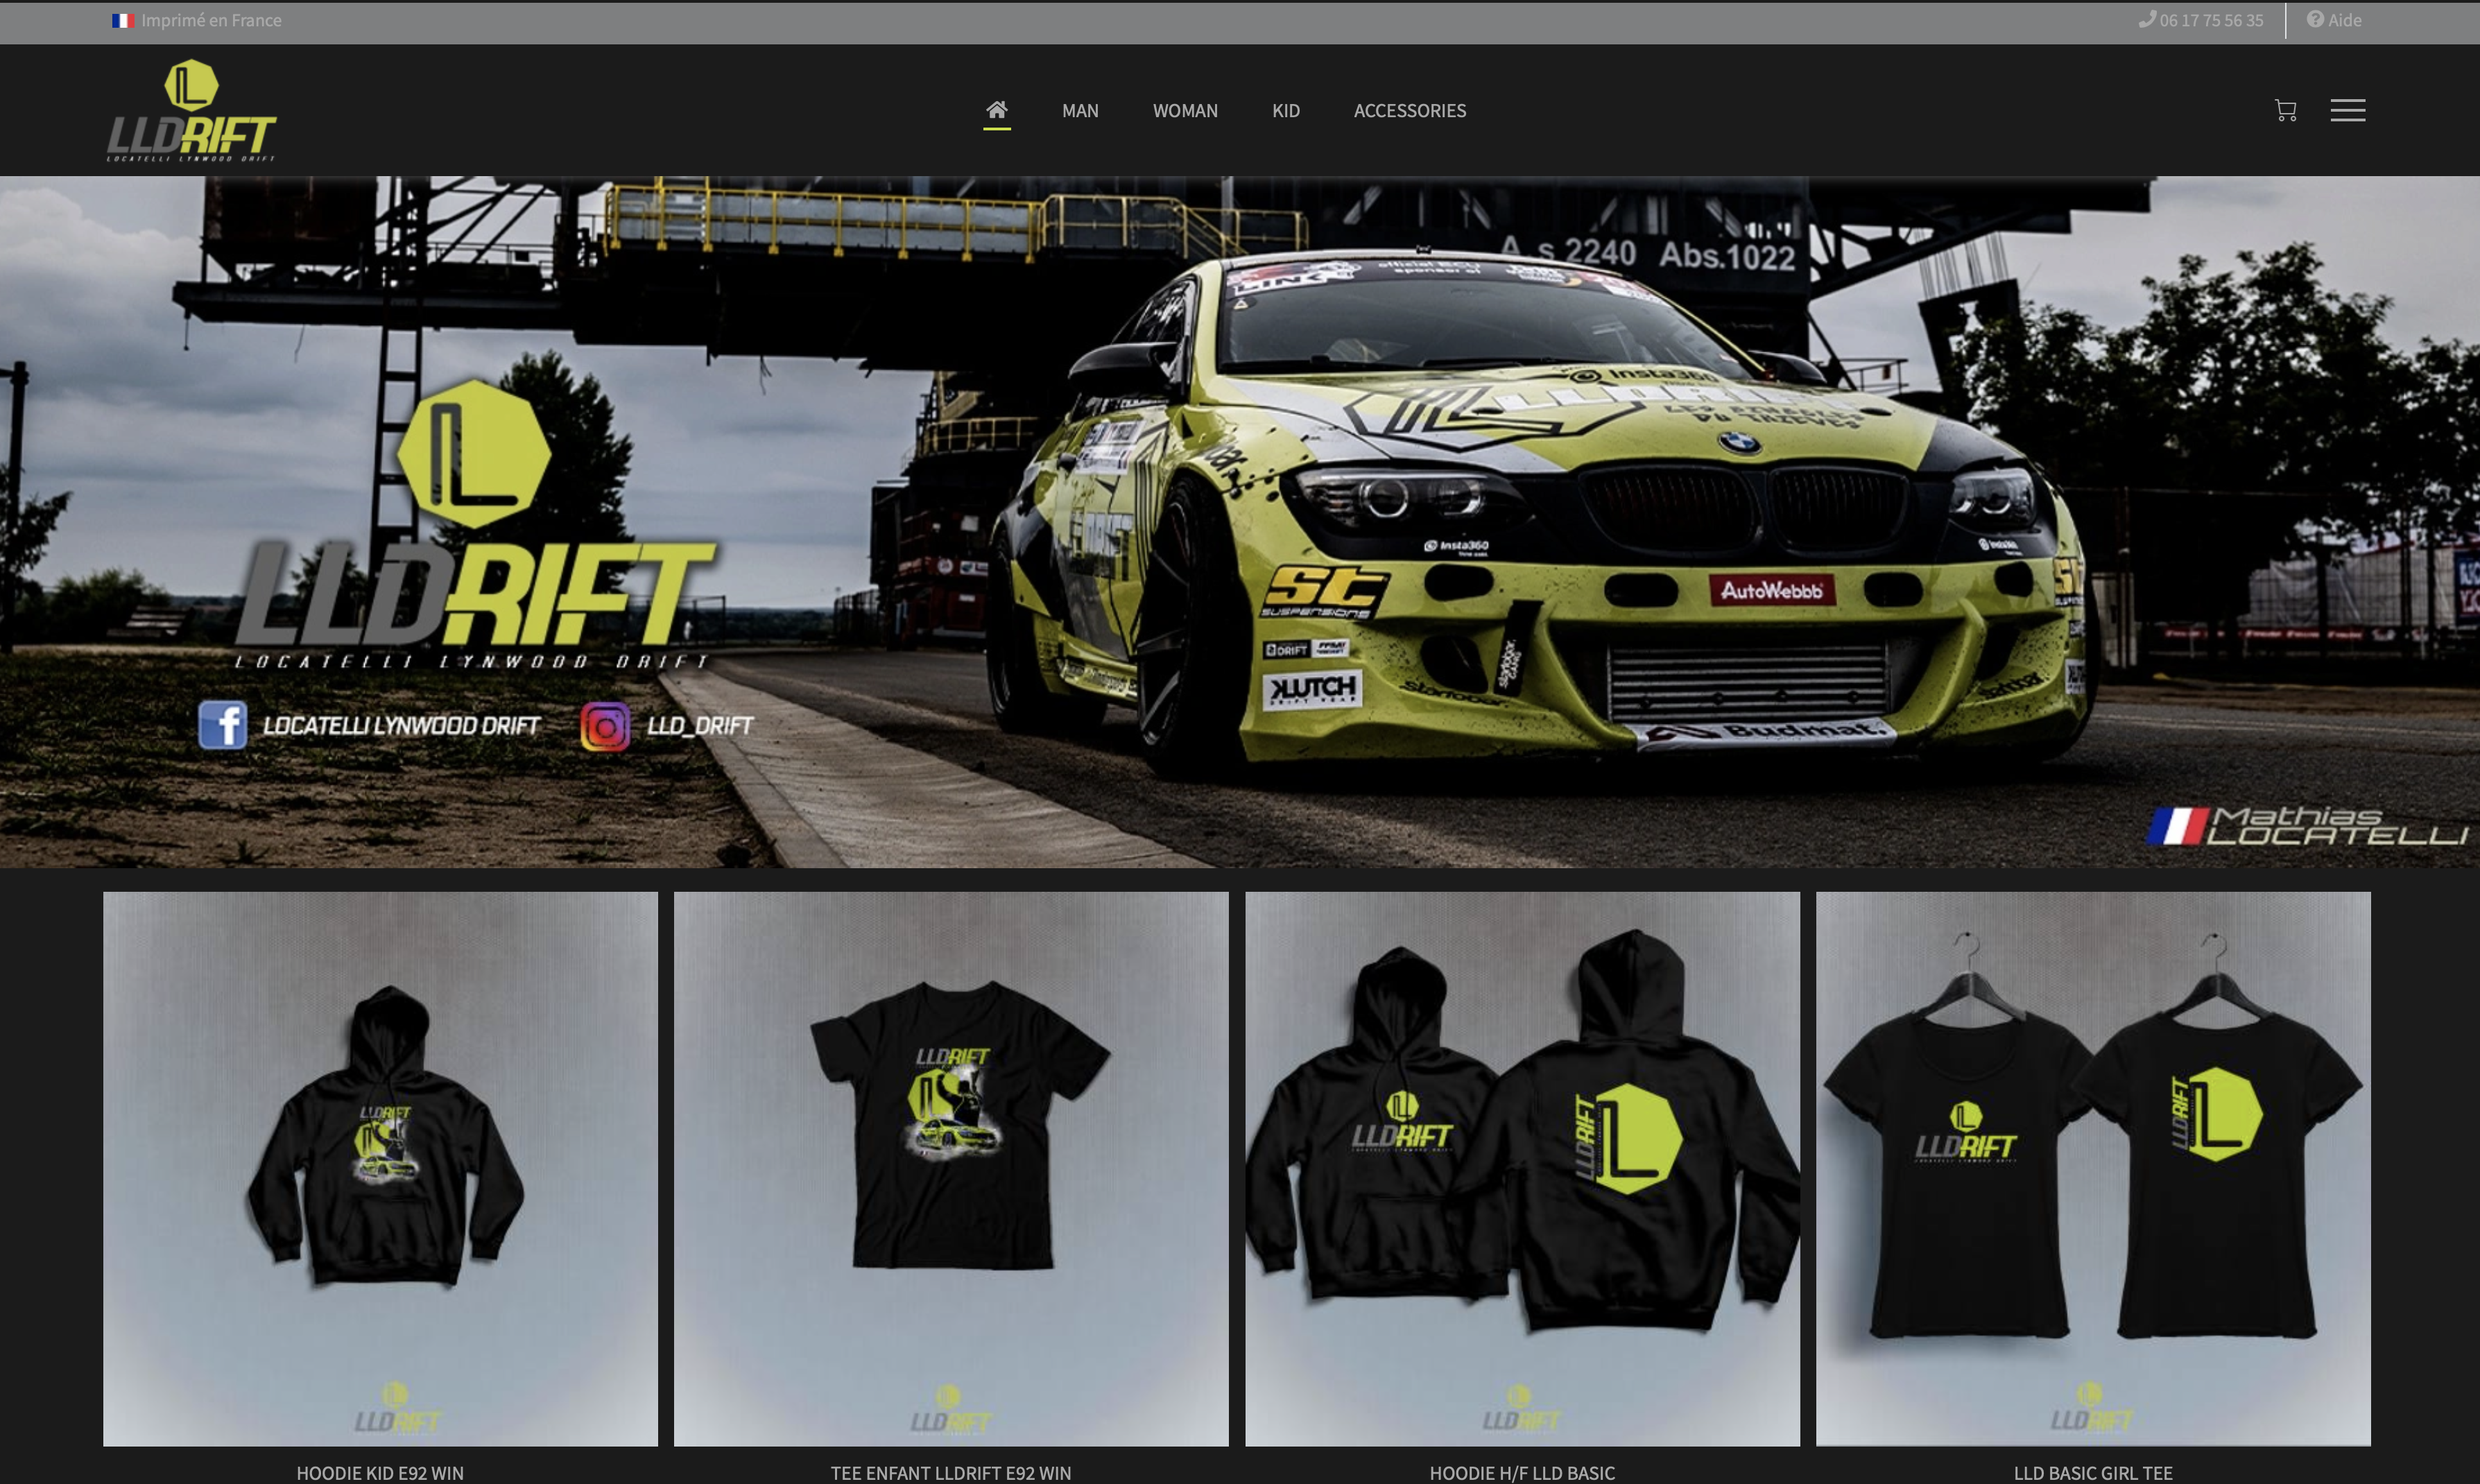Open LLD Basic Girl Tee product image

[x=2093, y=1168]
